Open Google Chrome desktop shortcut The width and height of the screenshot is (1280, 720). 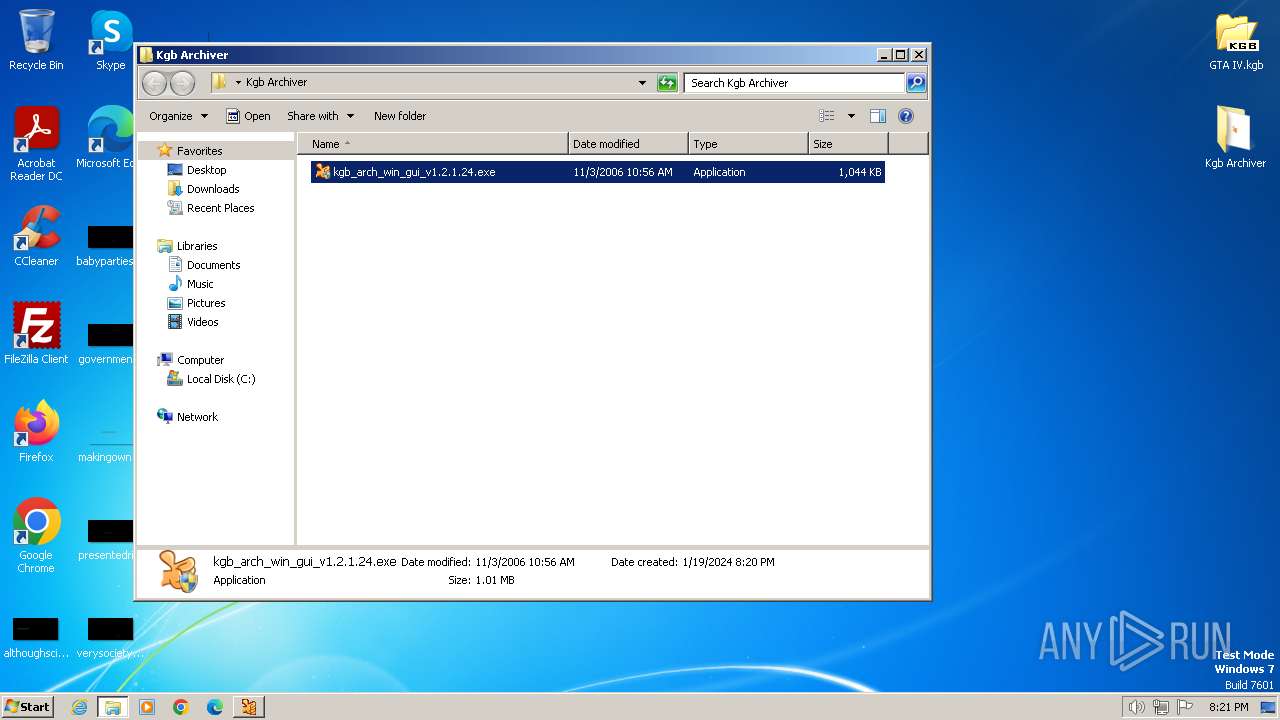coord(36,535)
